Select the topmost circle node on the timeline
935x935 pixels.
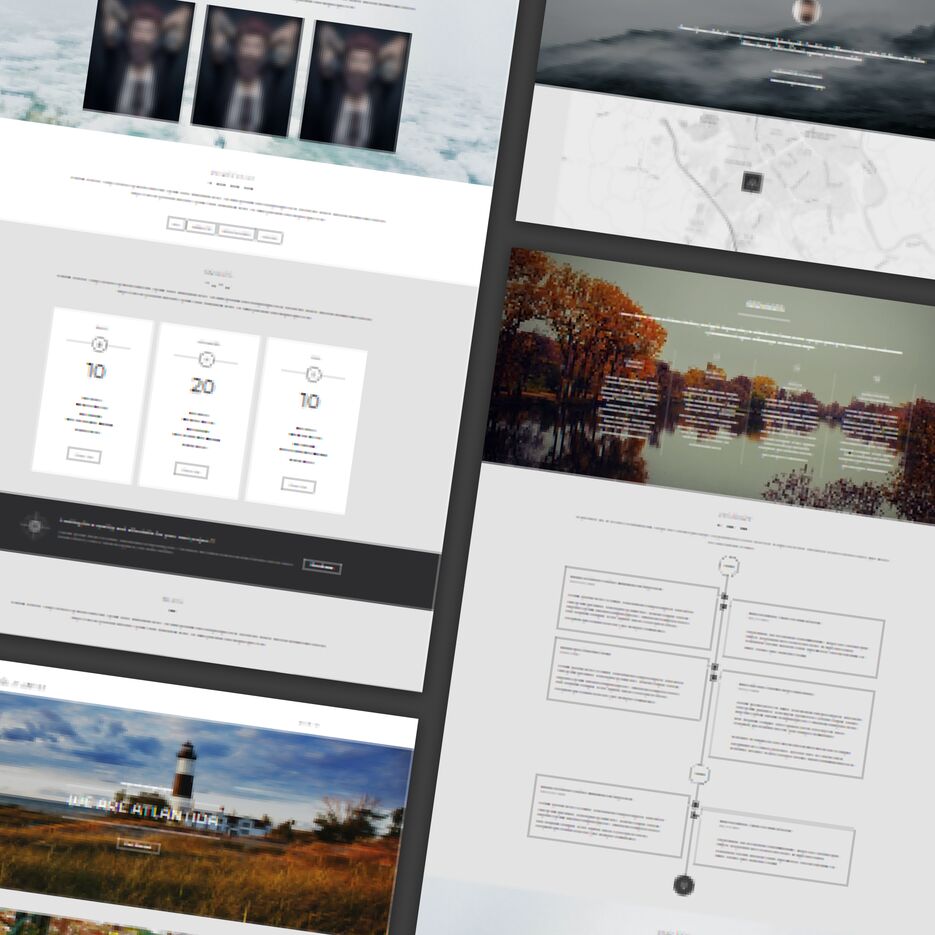coord(728,565)
